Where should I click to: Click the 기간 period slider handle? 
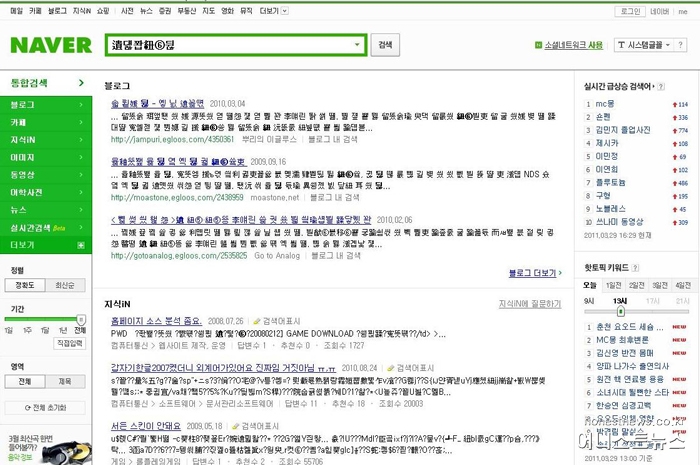(x=81, y=320)
